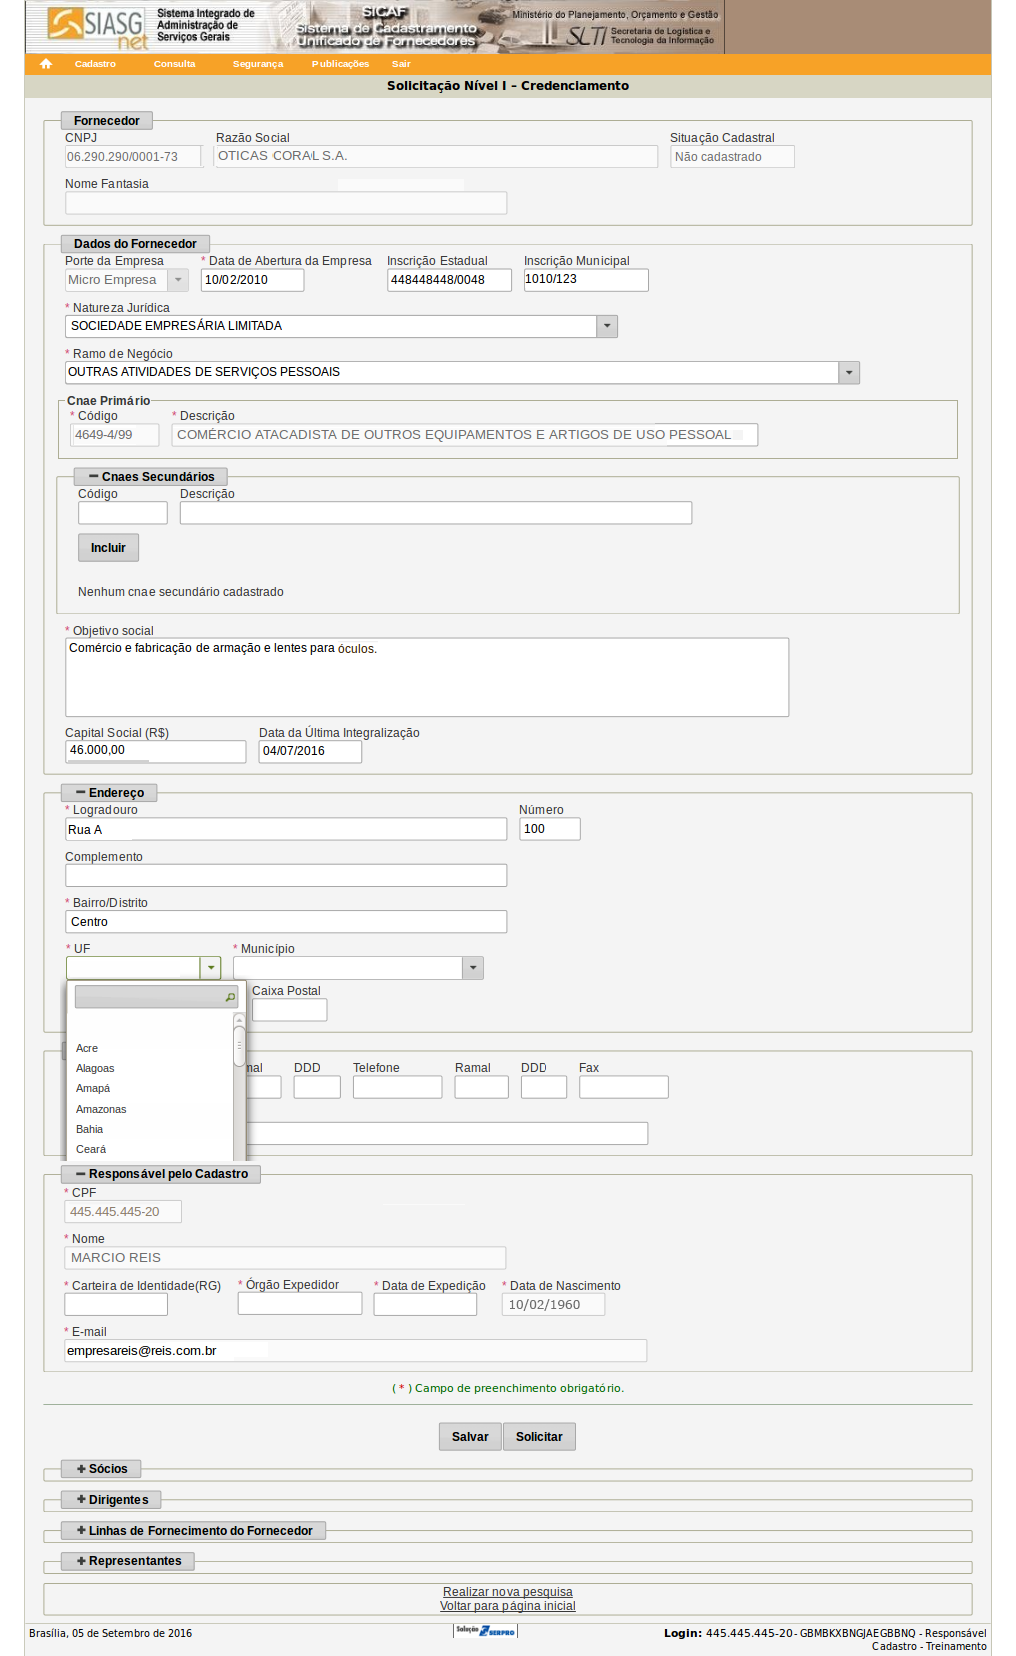Click Cnaes Secundários Descrição field
This screenshot has width=1016, height=1656.
pos(436,513)
